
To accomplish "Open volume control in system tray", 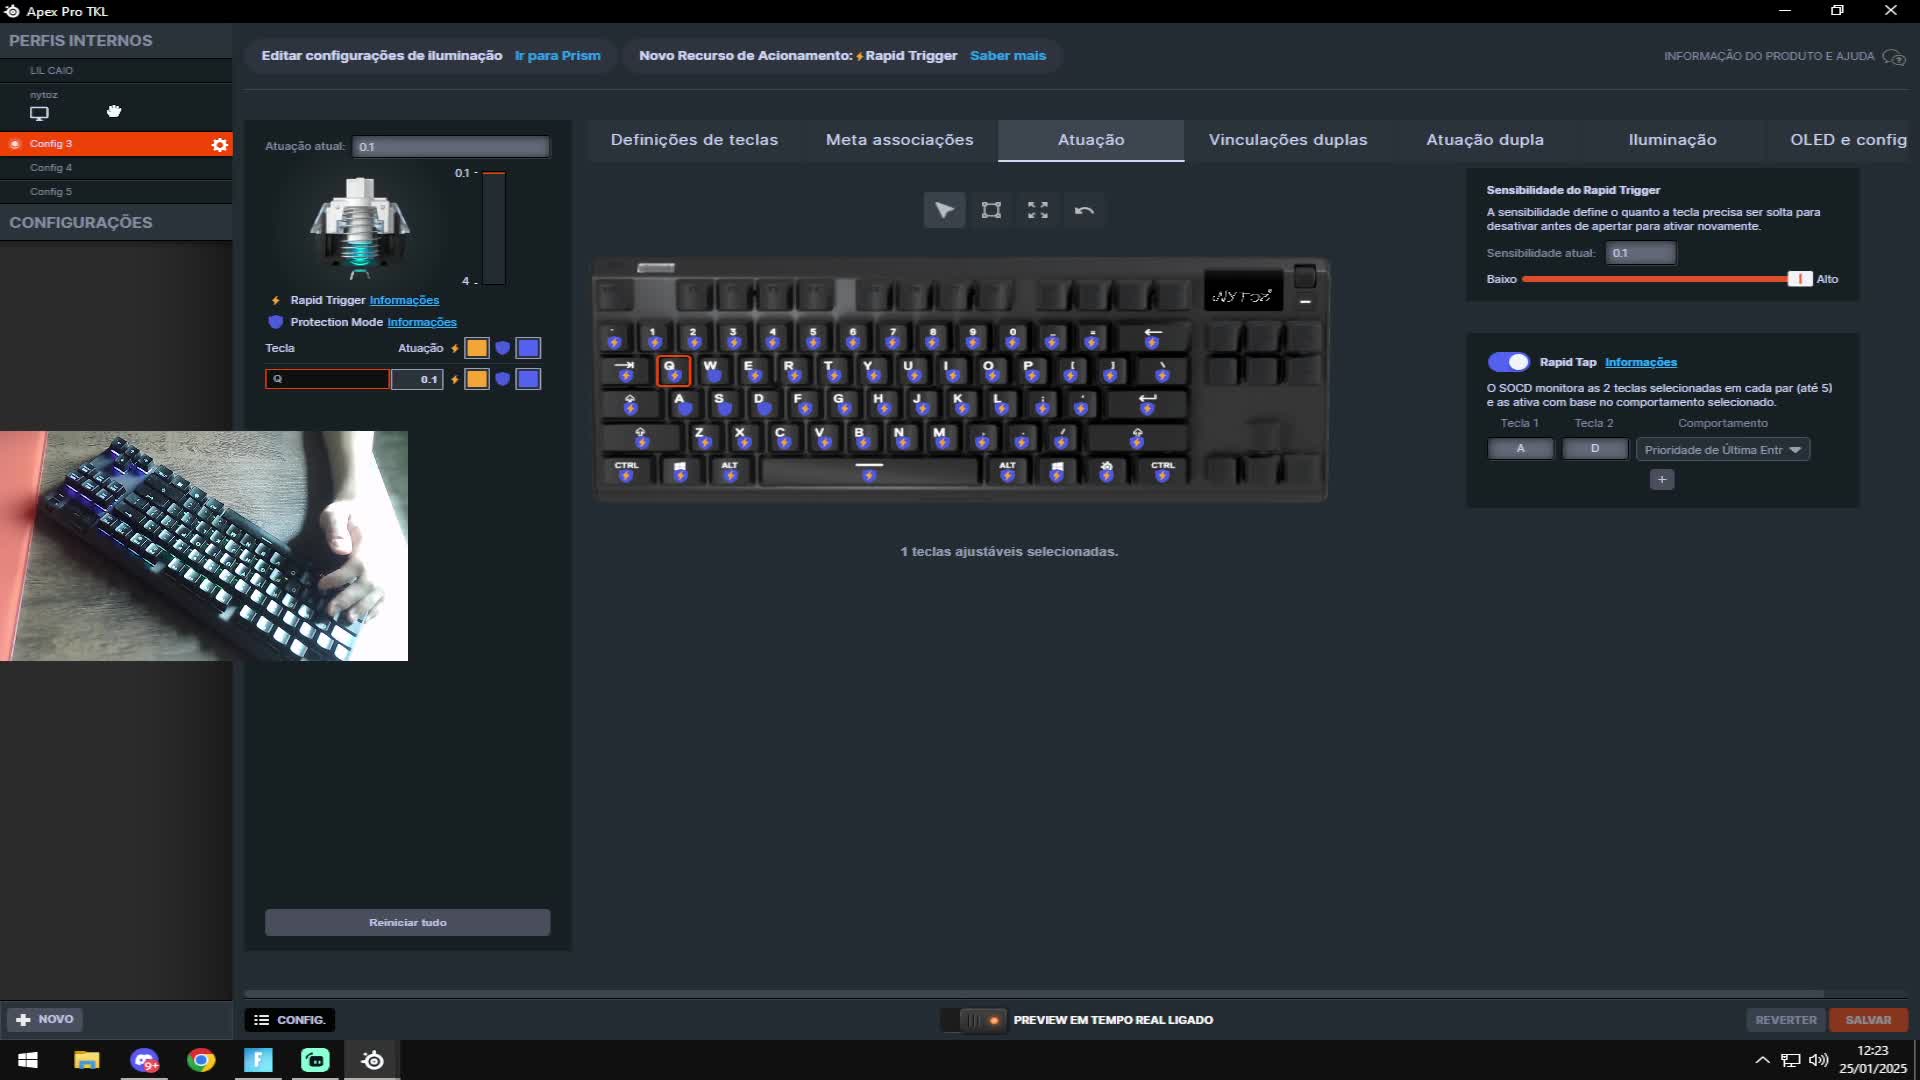I will (1819, 1060).
